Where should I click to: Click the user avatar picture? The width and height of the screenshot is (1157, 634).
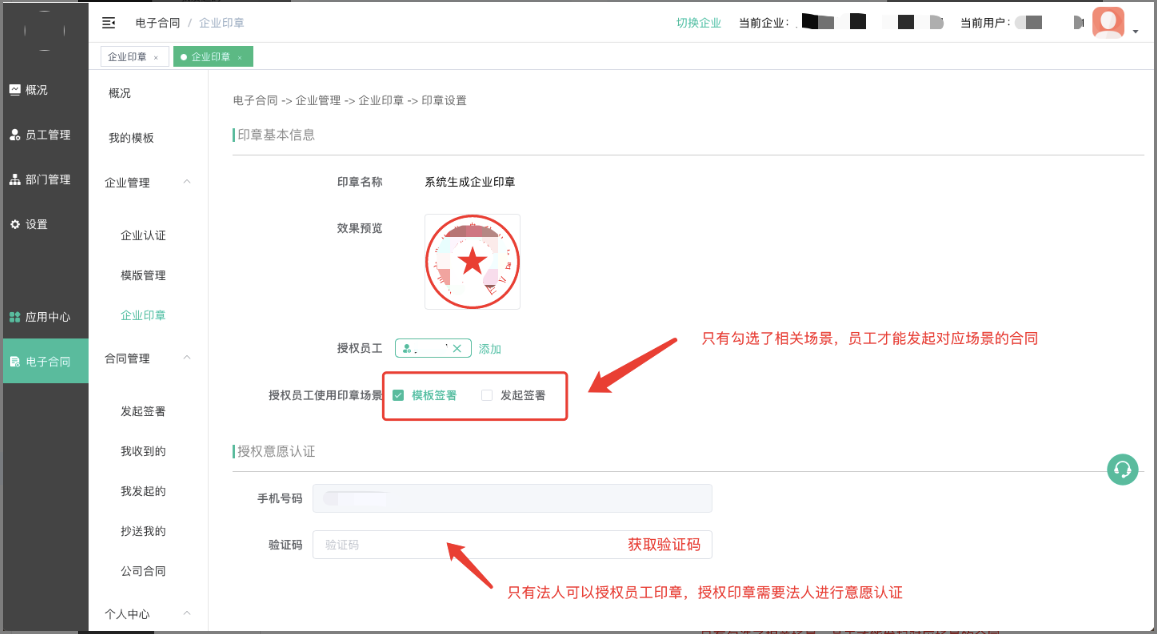tap(1107, 22)
